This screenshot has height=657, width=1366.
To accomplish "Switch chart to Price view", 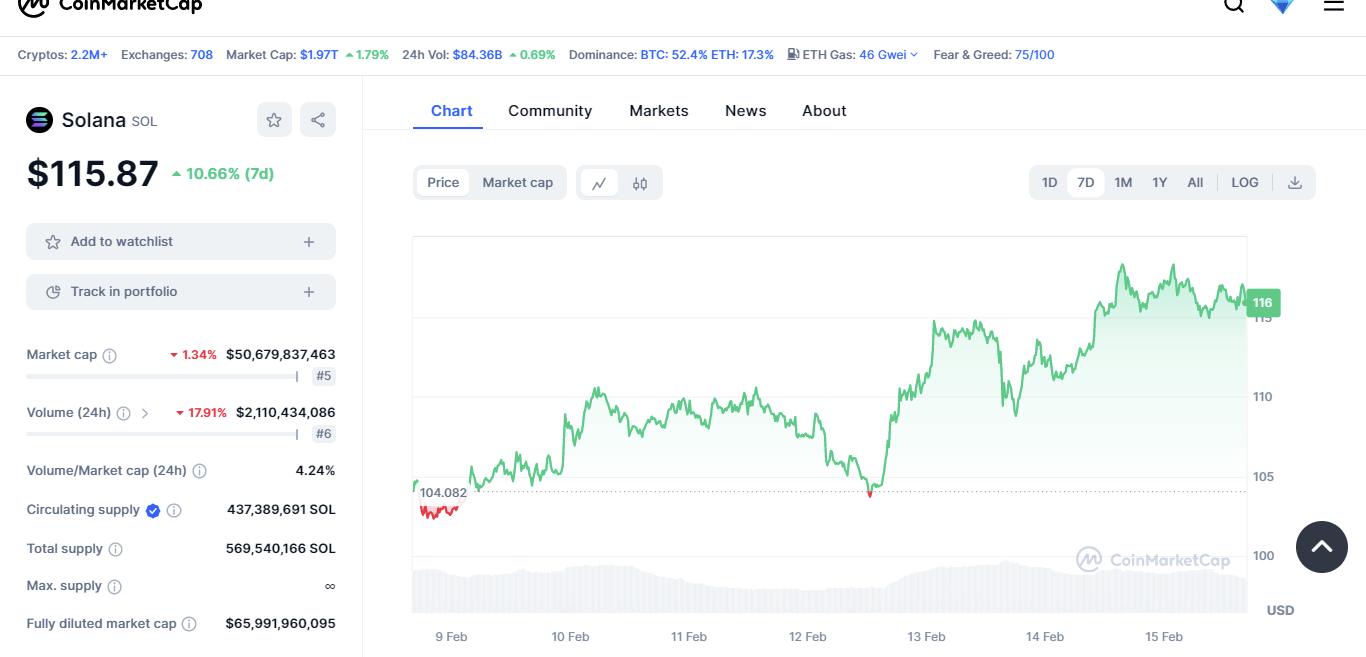I will tap(443, 183).
